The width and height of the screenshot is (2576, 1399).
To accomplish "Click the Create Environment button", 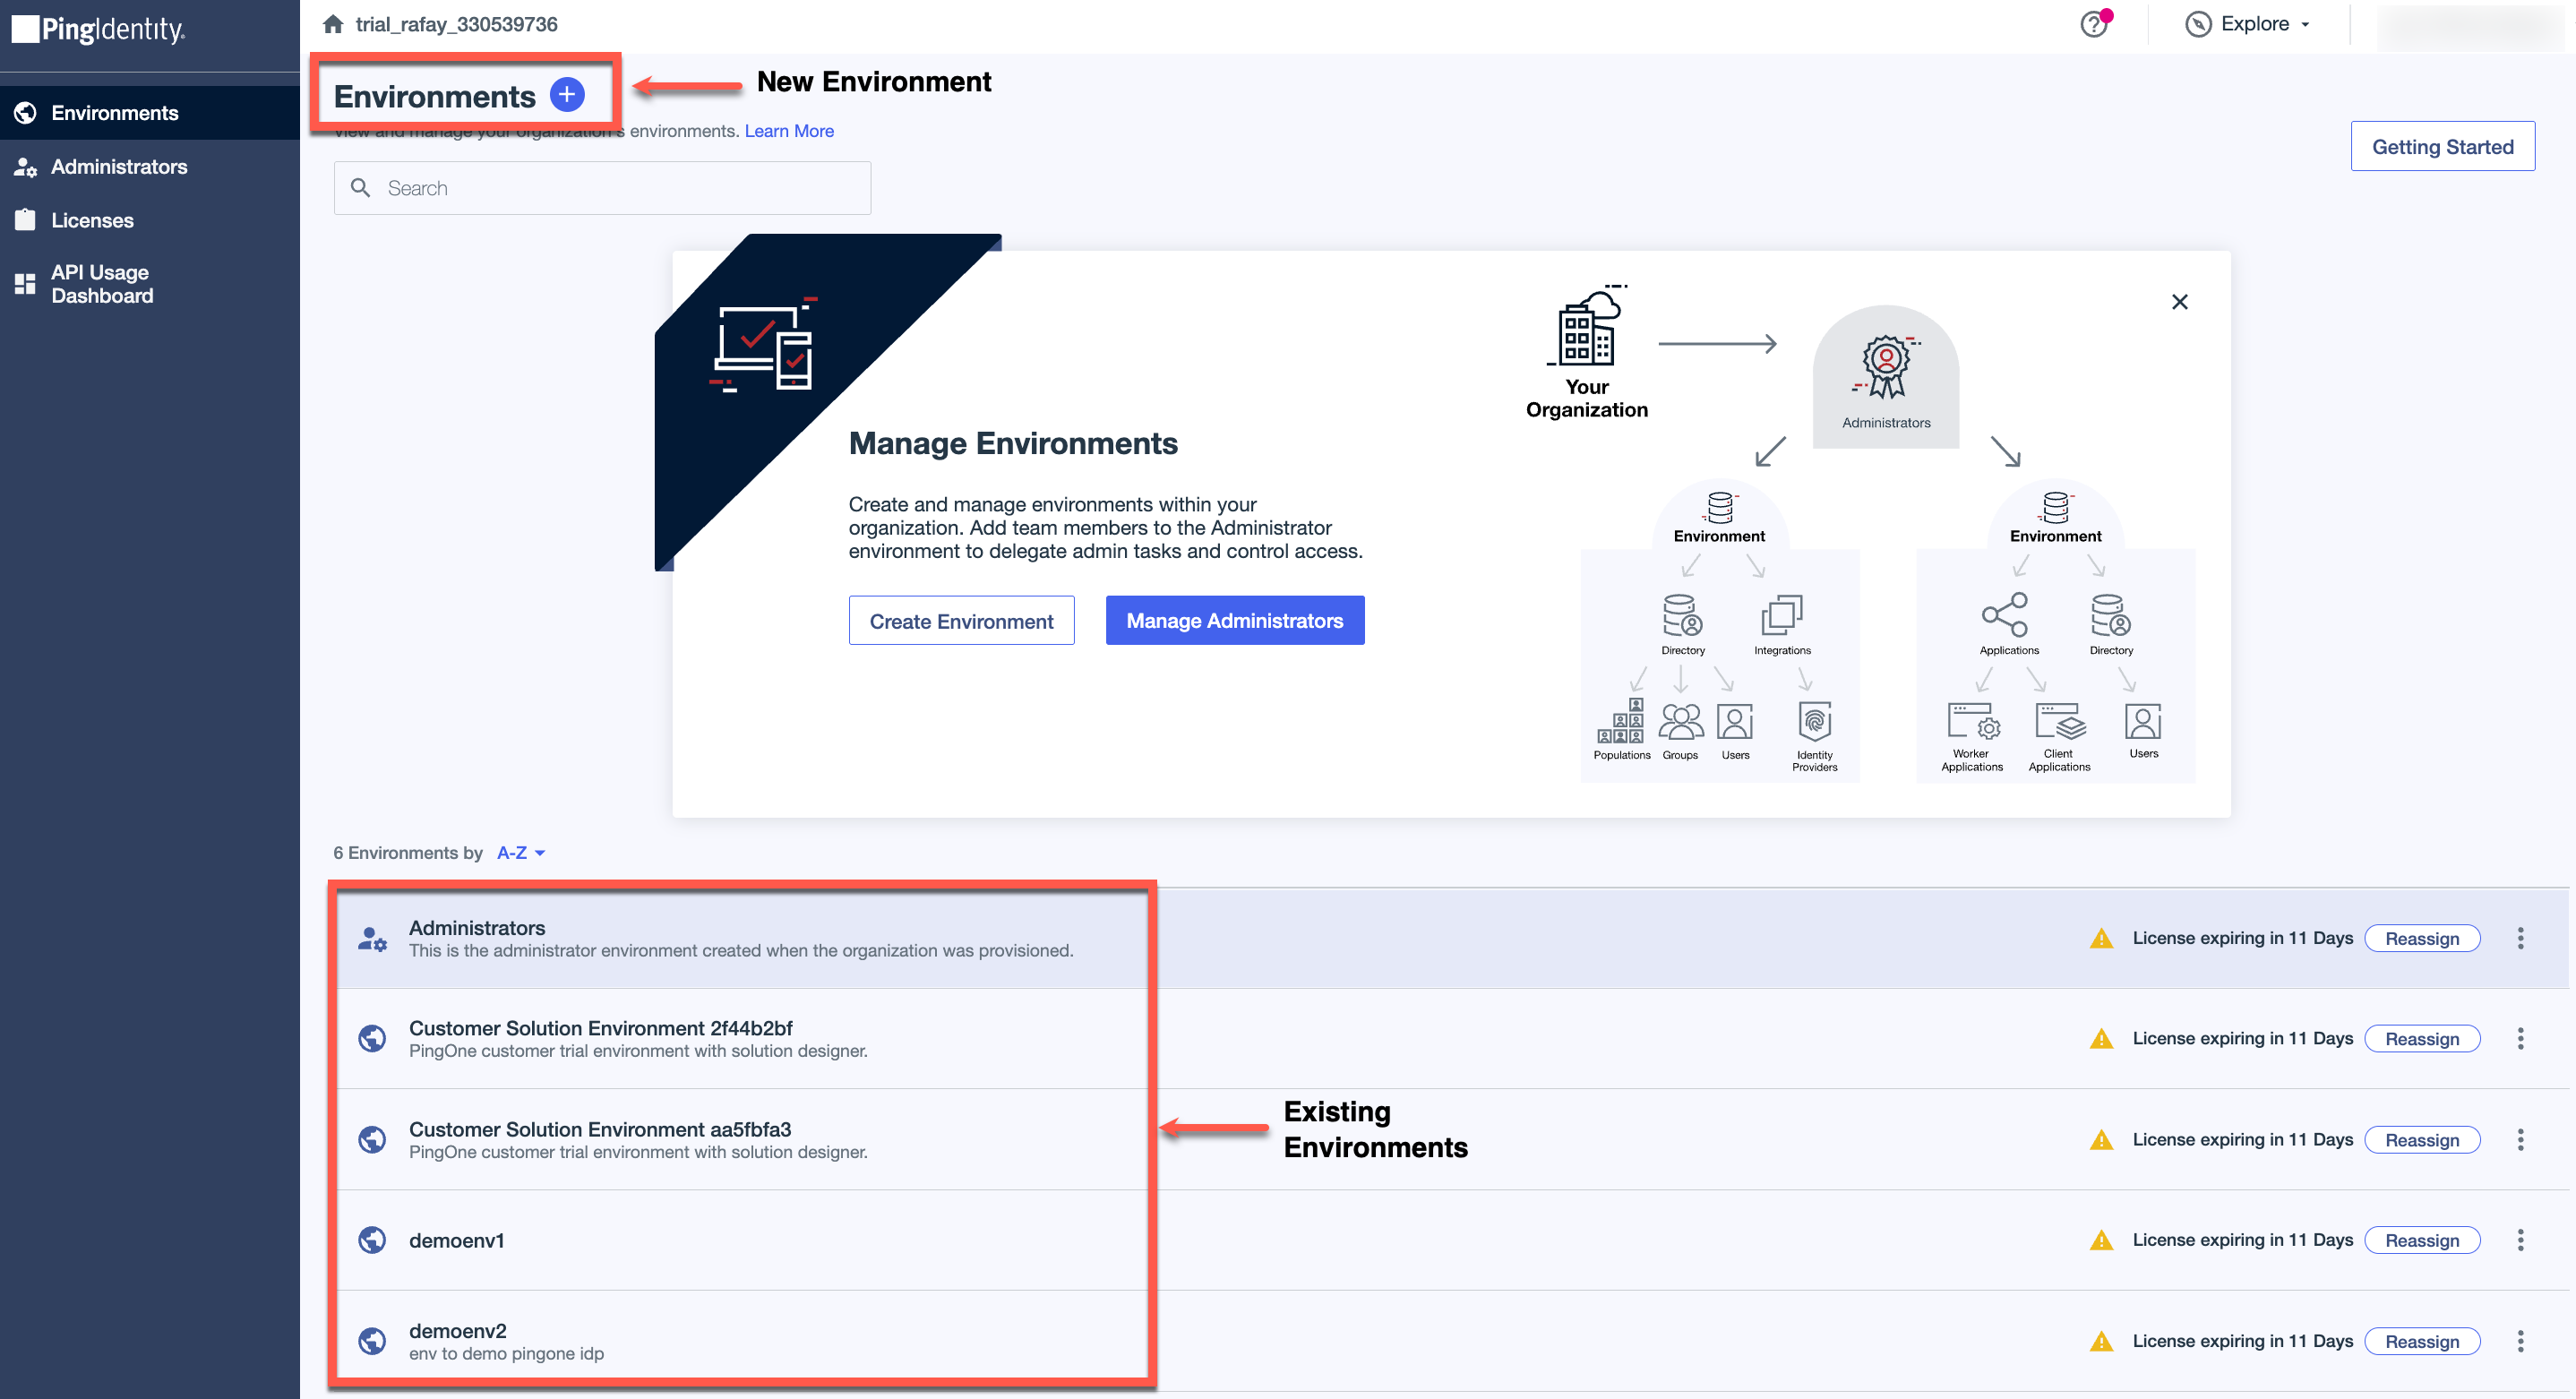I will coord(961,621).
